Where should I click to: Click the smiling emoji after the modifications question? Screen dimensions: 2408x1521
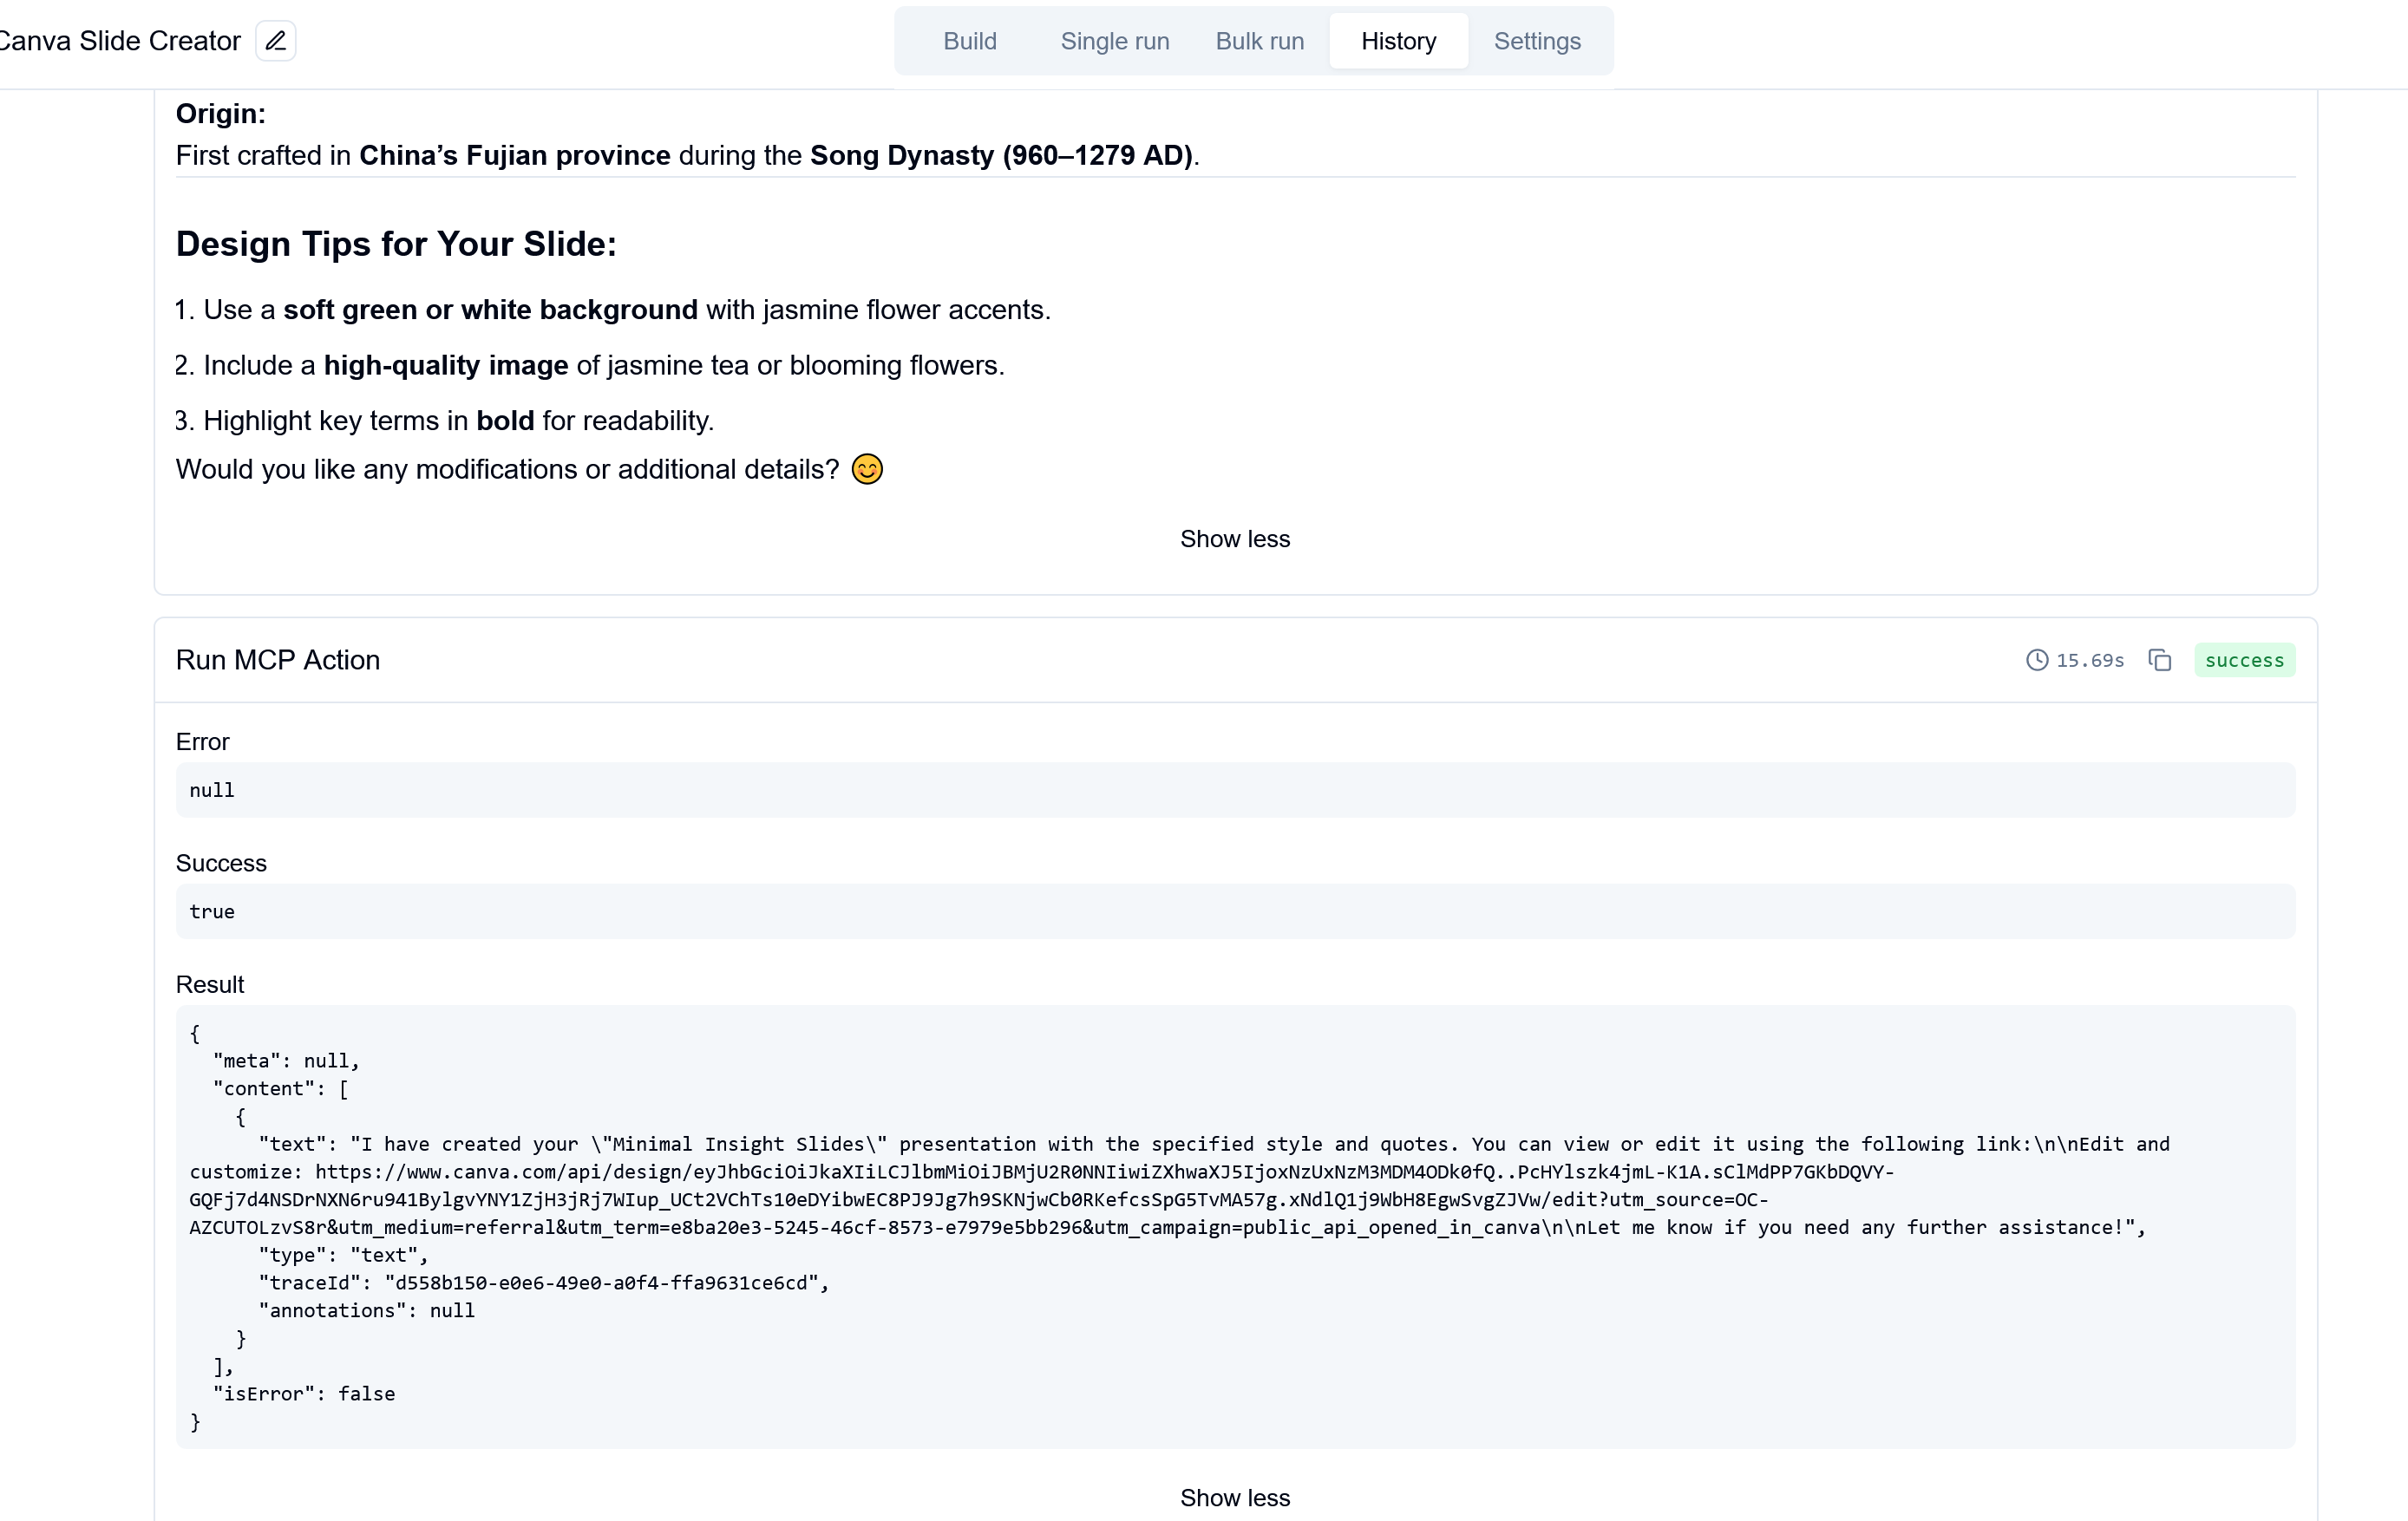click(867, 469)
